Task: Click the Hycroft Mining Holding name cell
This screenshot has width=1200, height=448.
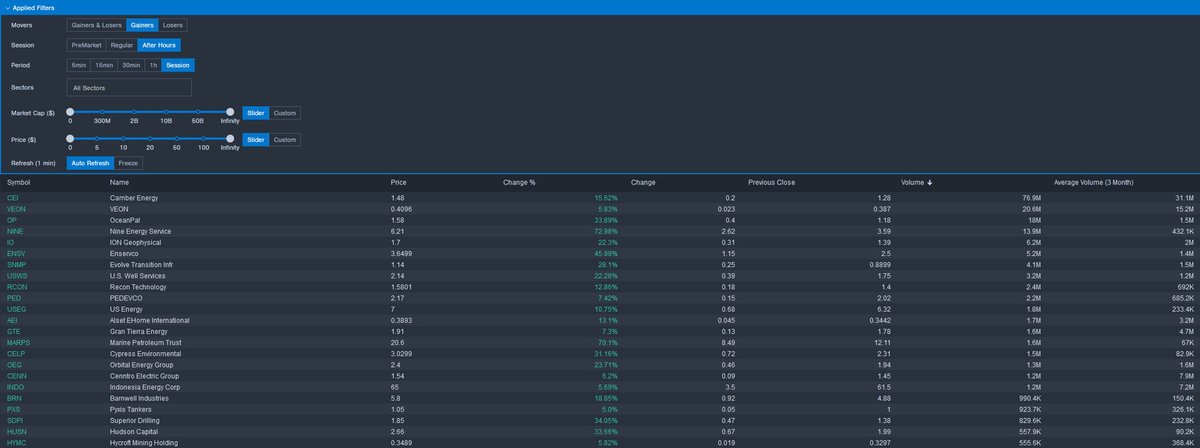Action: pos(146,442)
